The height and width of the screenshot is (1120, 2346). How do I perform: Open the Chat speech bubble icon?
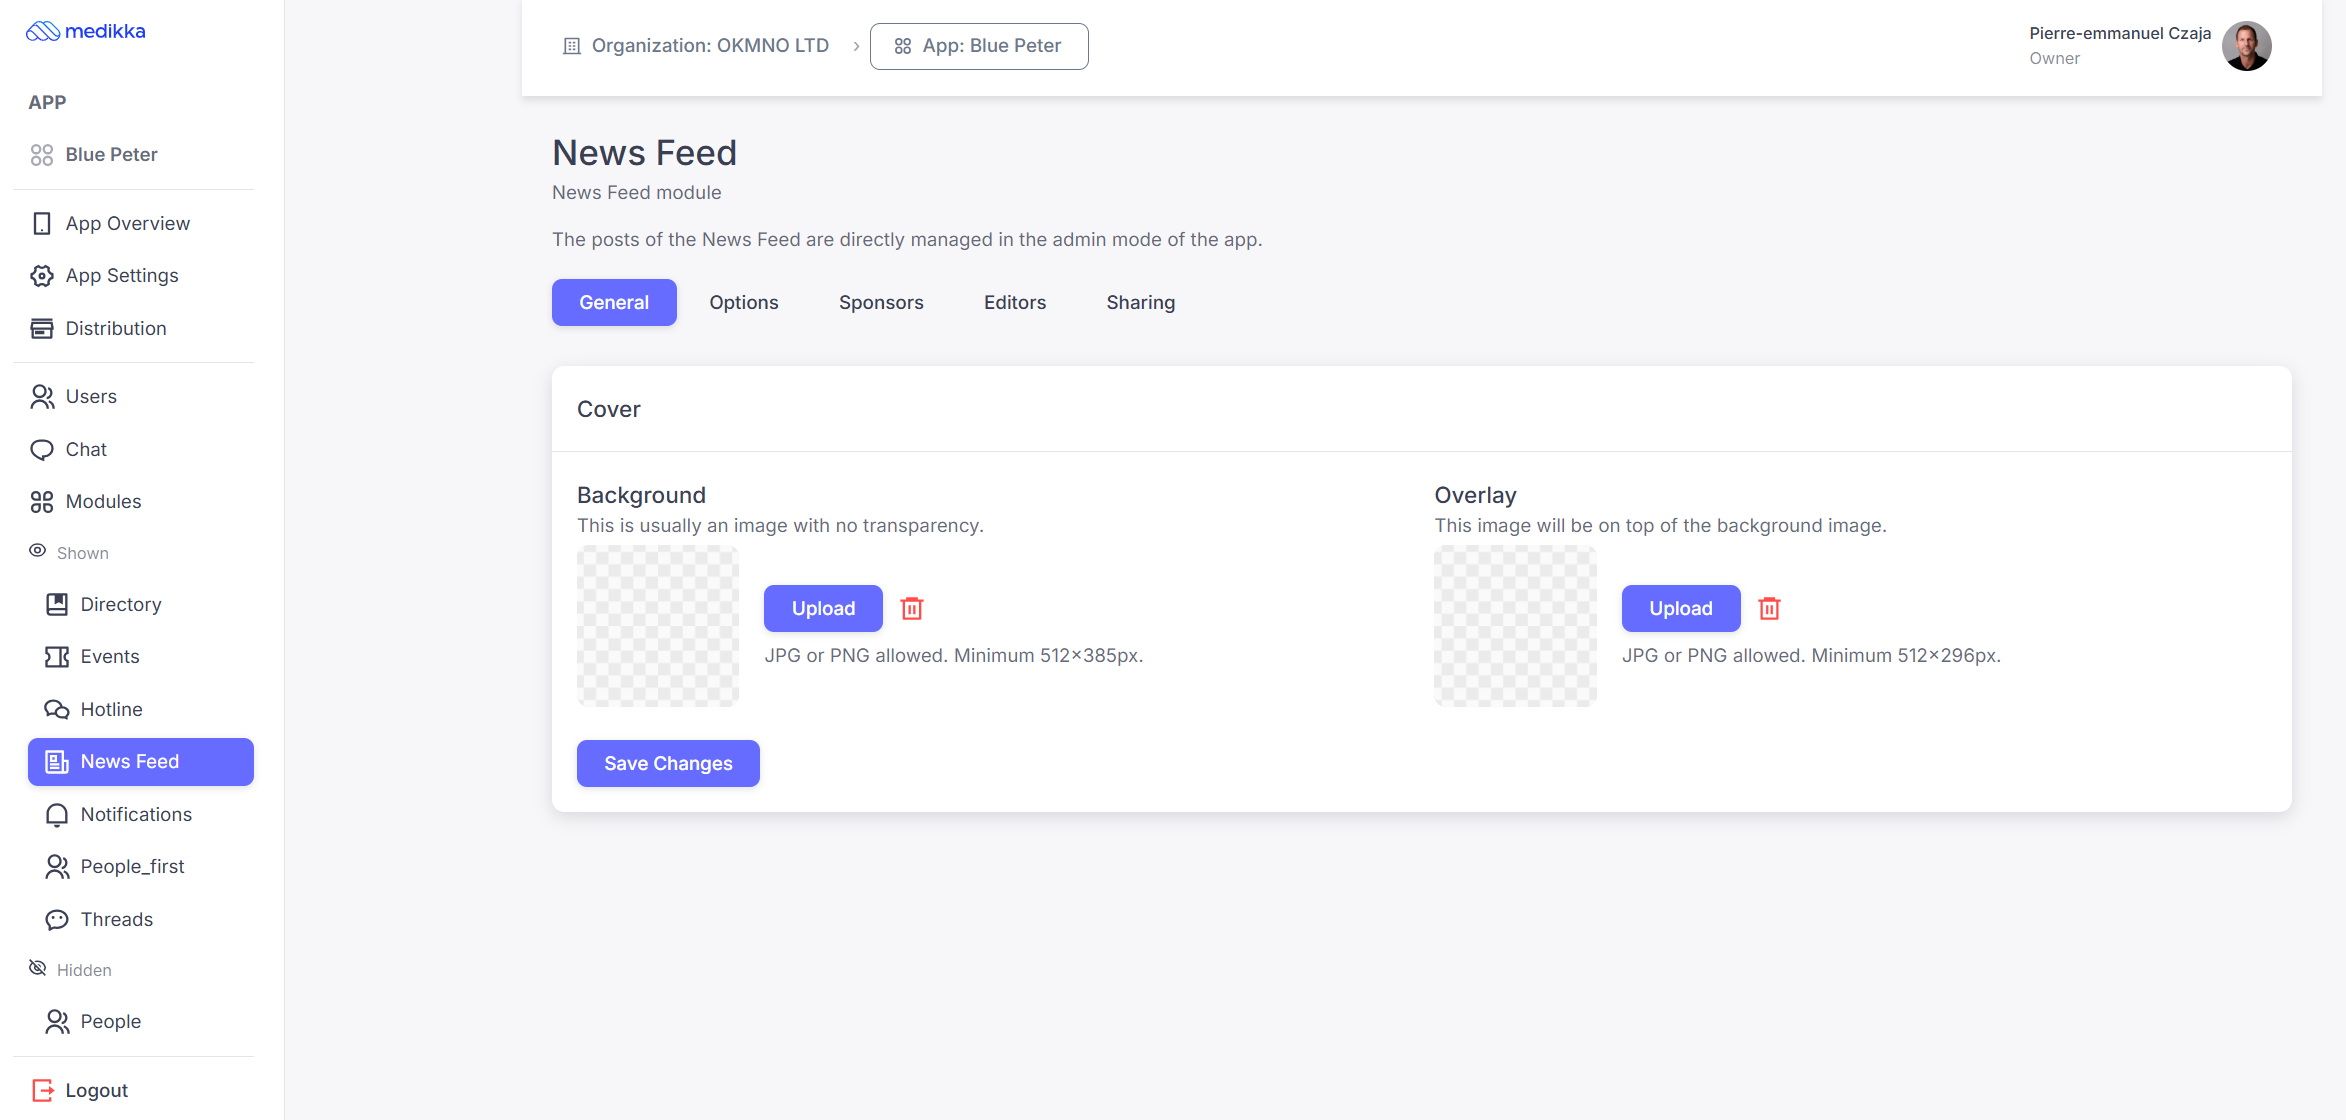(41, 450)
